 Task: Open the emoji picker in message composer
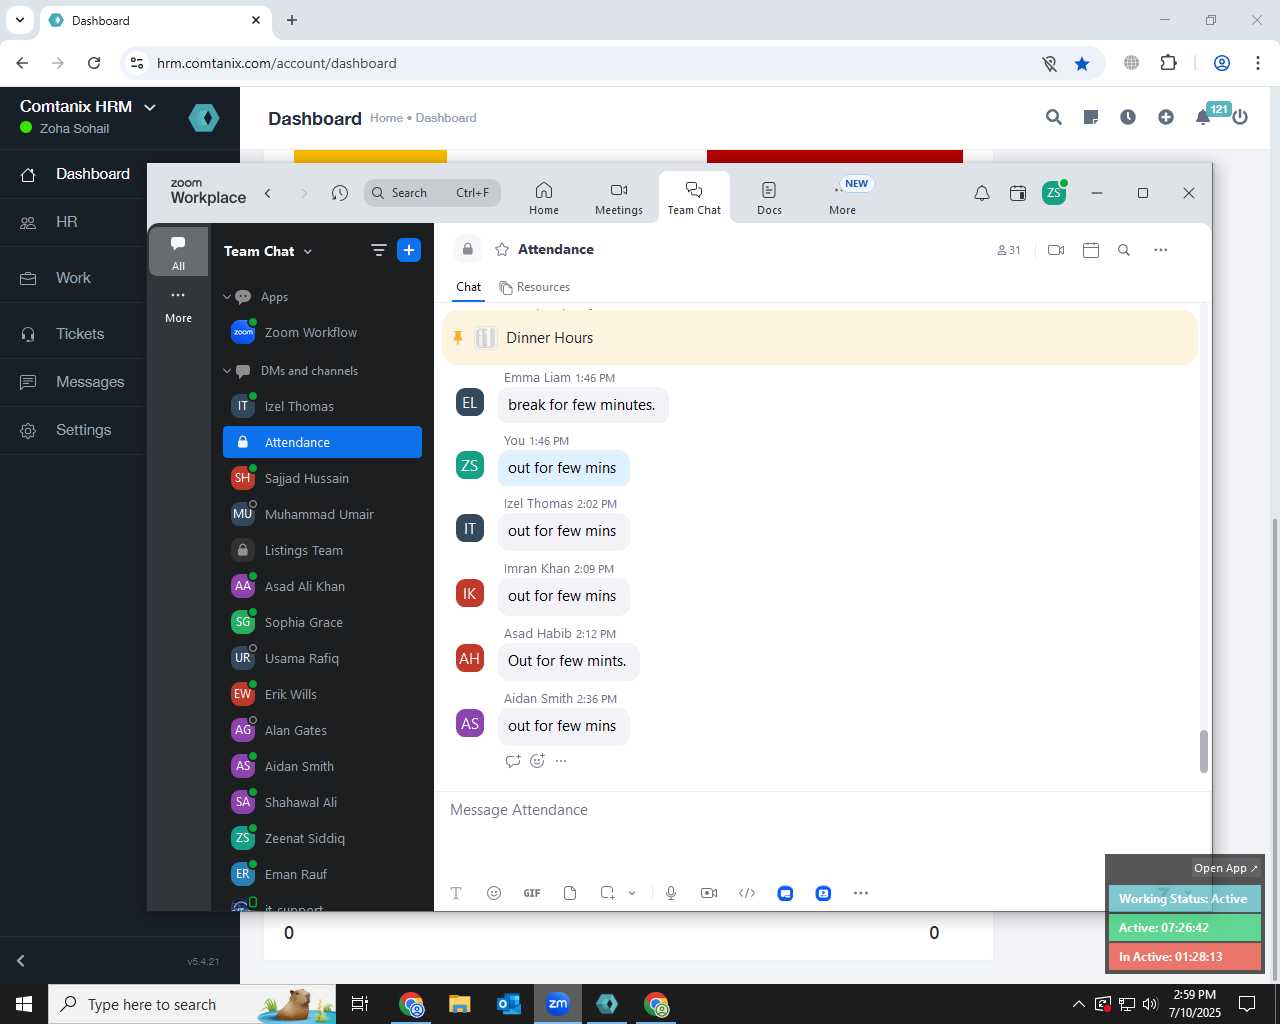(494, 893)
